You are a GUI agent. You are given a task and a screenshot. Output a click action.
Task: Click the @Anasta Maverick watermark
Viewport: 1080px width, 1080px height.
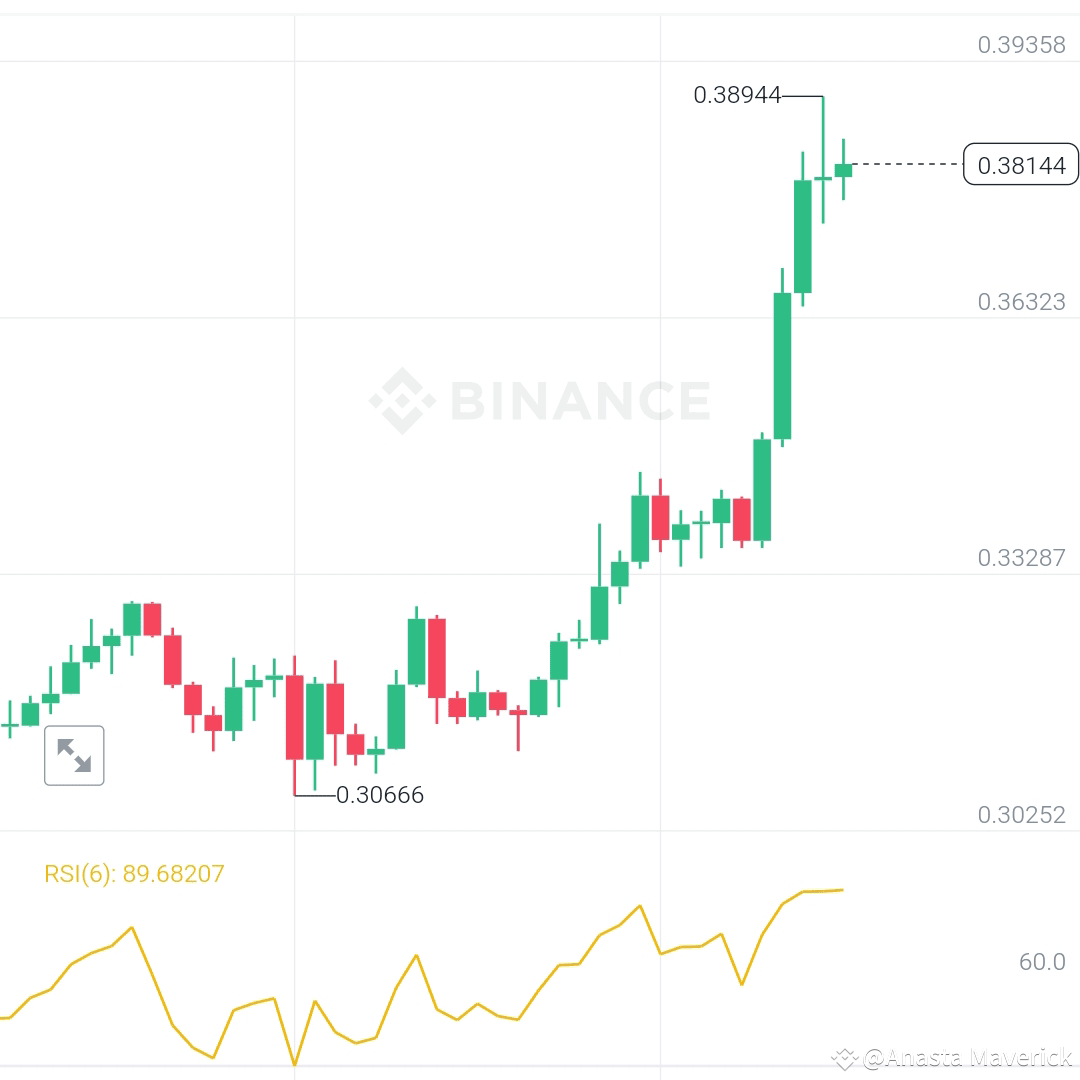click(960, 1055)
